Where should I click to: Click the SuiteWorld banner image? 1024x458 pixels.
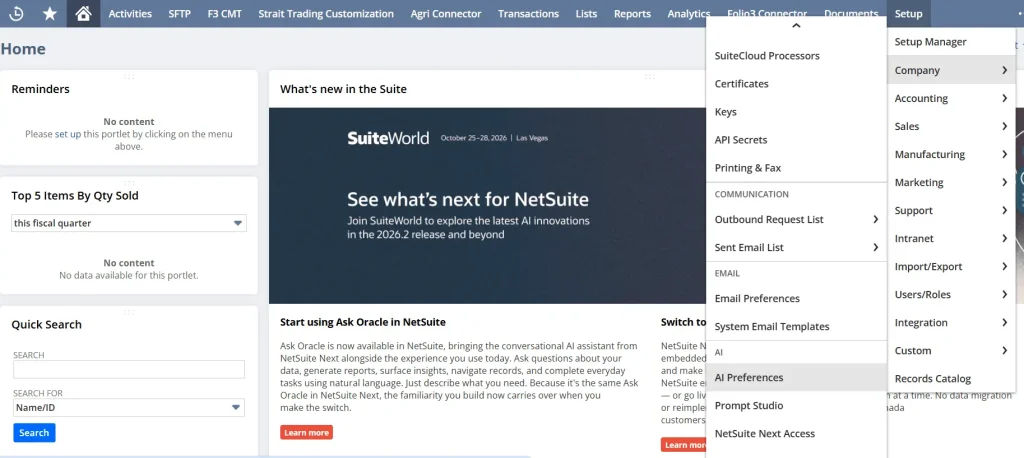coord(487,206)
